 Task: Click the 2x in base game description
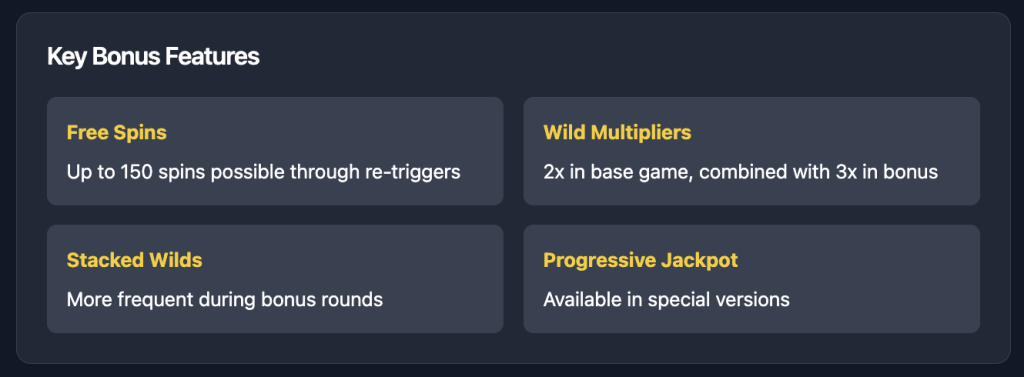[x=741, y=172]
